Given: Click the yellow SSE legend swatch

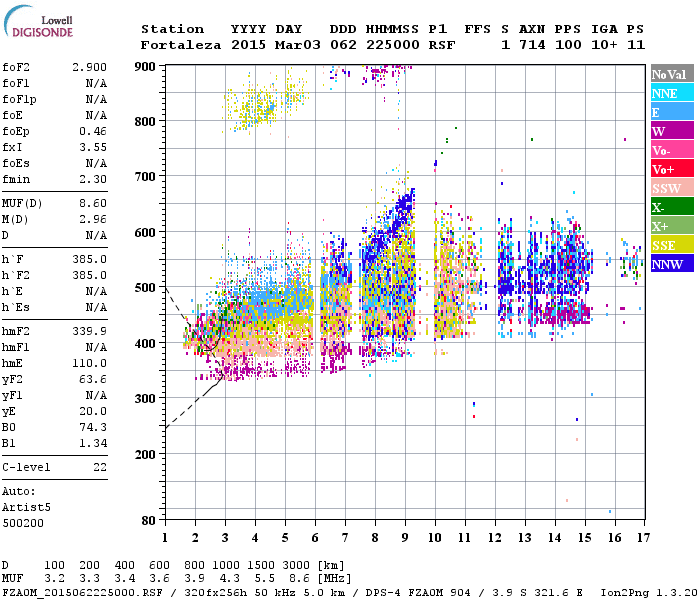Looking at the screenshot, I should pyautogui.click(x=671, y=245).
